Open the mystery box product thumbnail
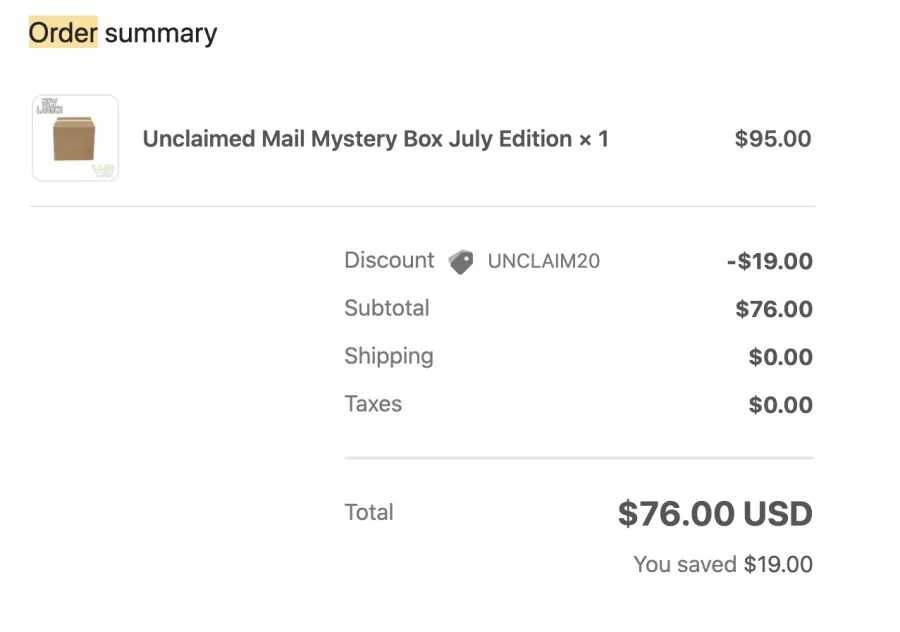Screen dimensions: 900x632 (75, 138)
